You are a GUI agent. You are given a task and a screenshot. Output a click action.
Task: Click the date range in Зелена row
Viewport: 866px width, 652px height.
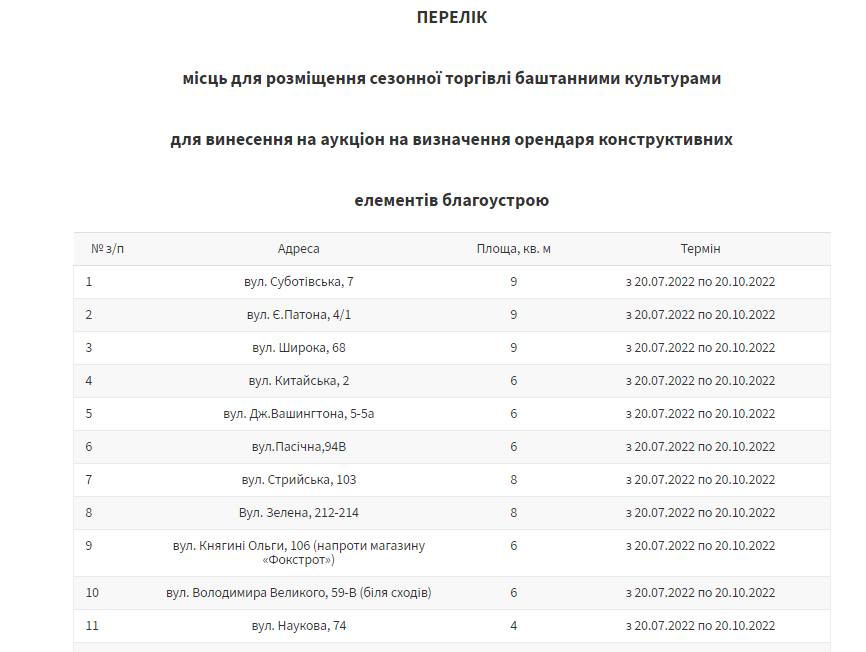click(x=700, y=513)
